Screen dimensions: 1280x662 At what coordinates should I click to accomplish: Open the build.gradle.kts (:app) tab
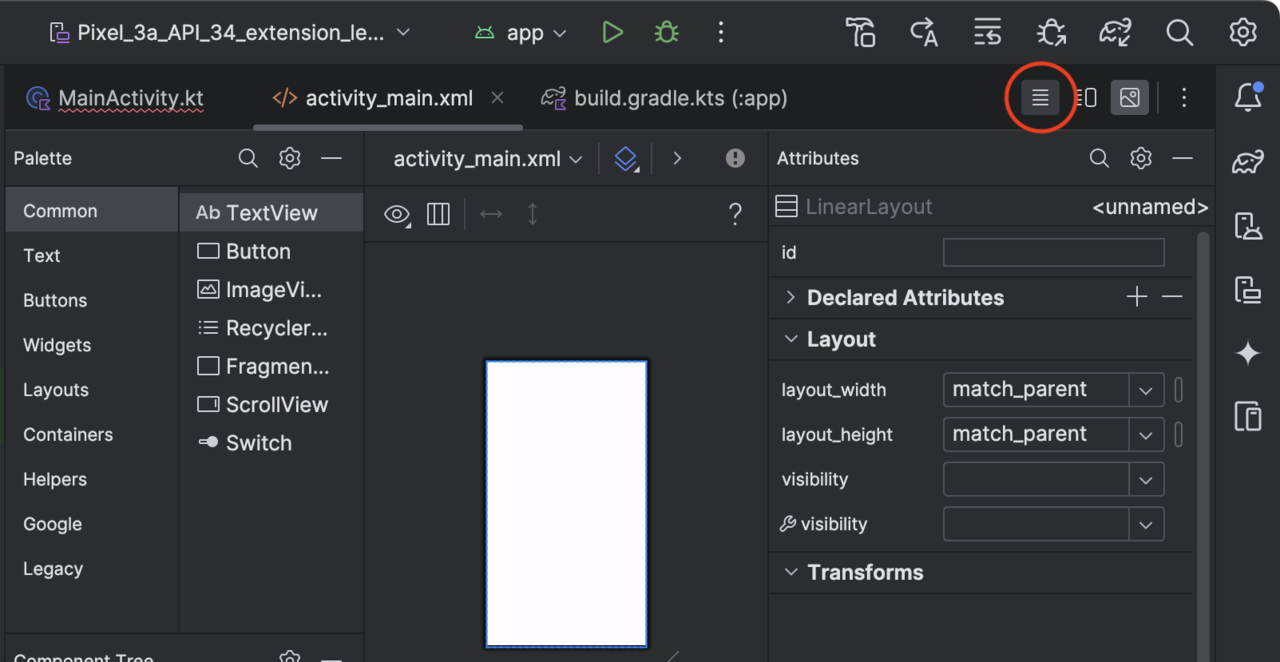click(x=680, y=98)
